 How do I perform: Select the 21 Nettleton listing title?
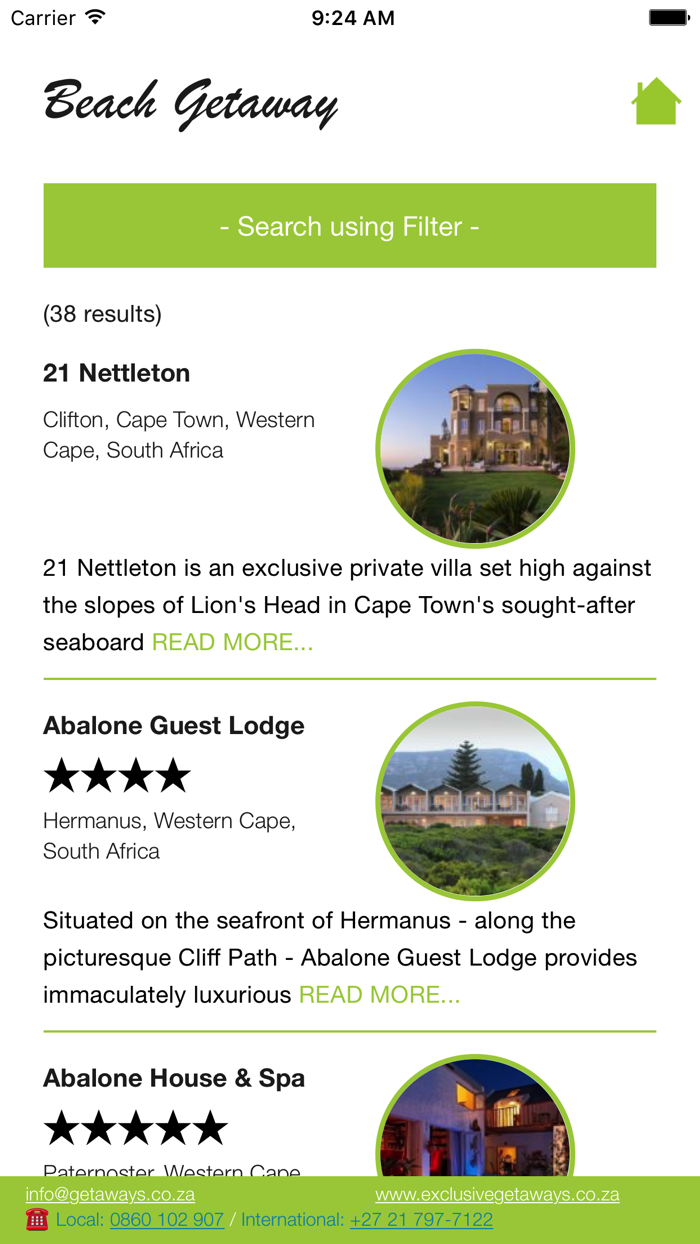[116, 373]
